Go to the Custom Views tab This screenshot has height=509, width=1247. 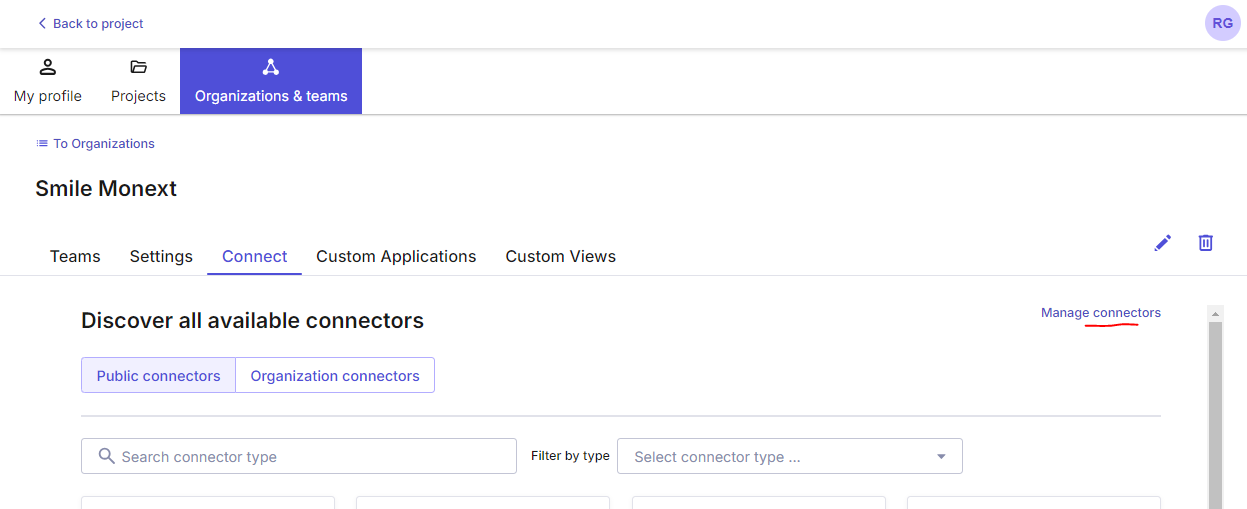(560, 257)
